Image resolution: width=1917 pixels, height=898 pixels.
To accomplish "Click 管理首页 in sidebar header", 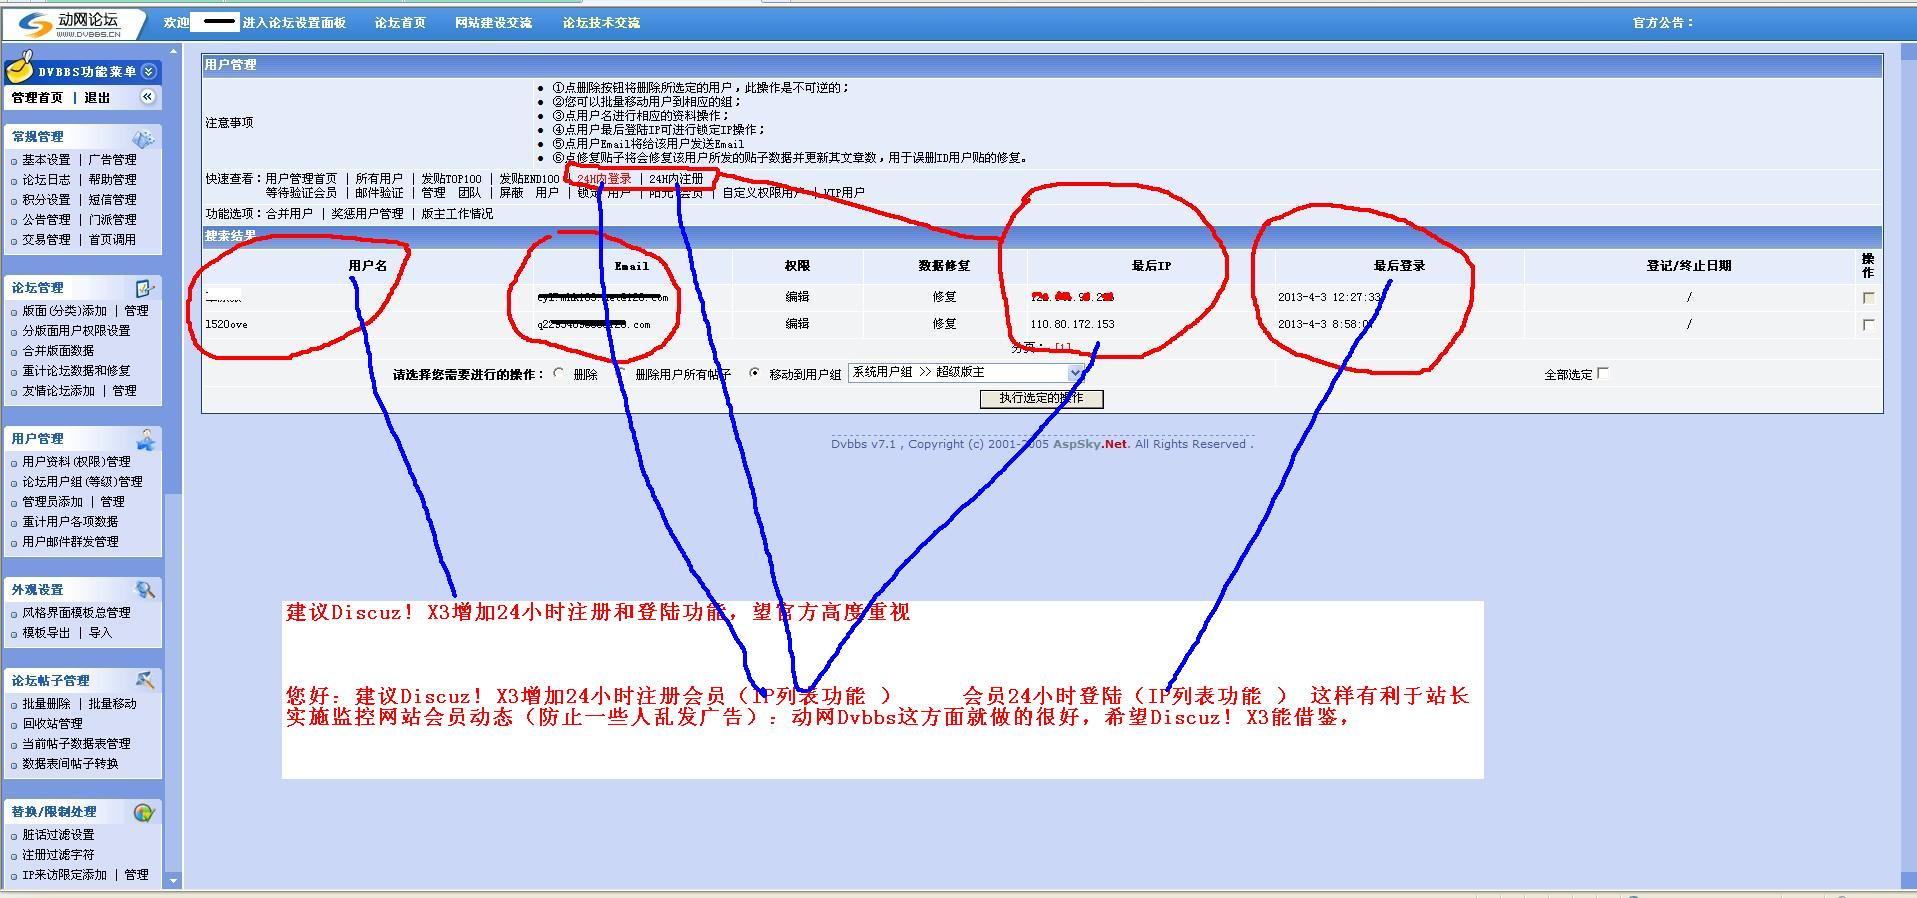I will click(x=37, y=98).
